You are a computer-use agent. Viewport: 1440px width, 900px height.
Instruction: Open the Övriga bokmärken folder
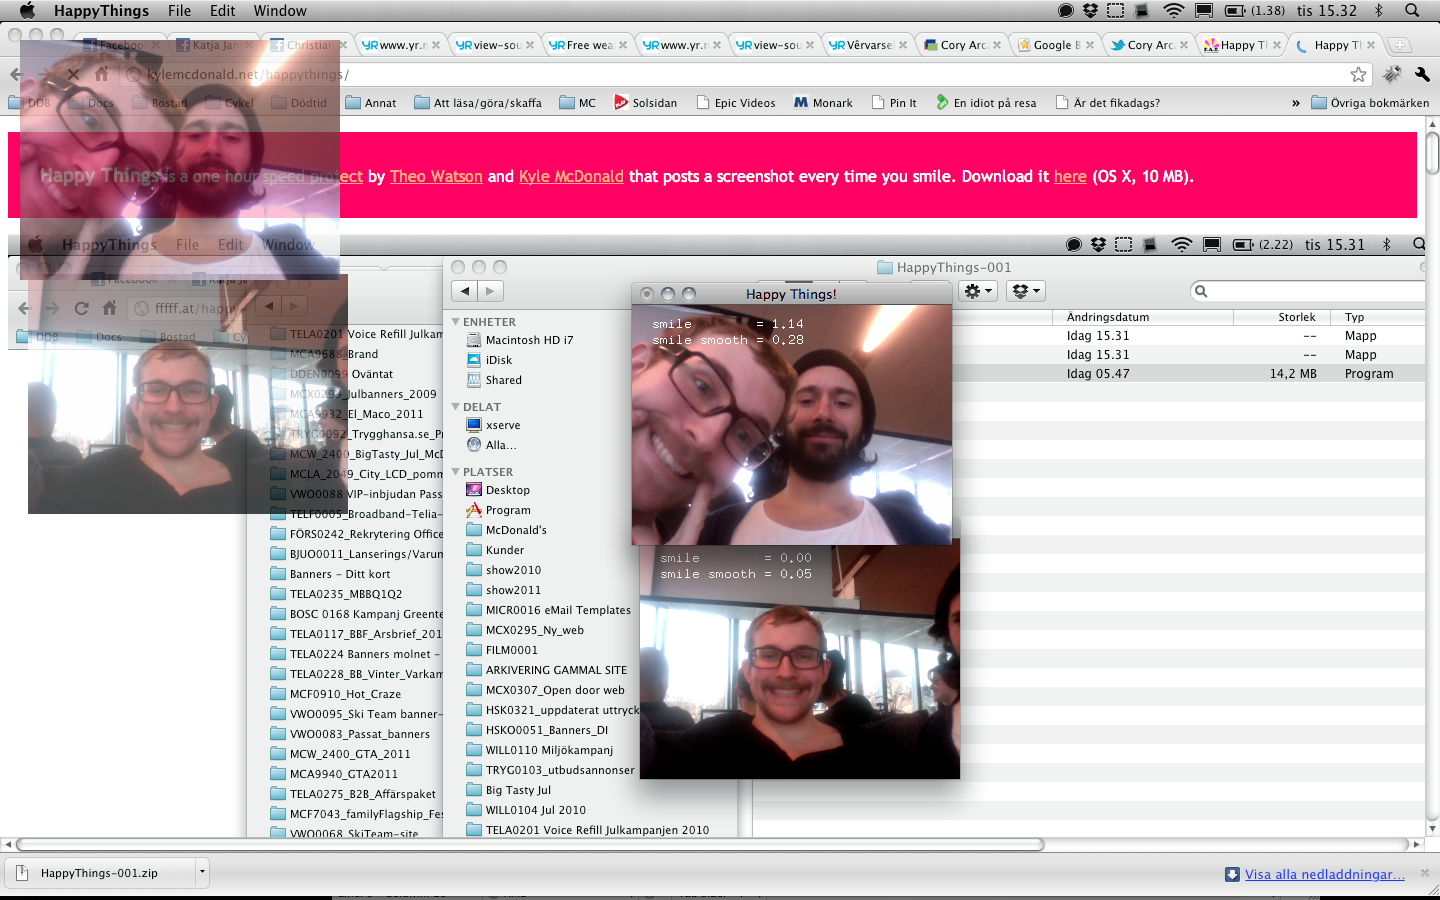pyautogui.click(x=1370, y=103)
